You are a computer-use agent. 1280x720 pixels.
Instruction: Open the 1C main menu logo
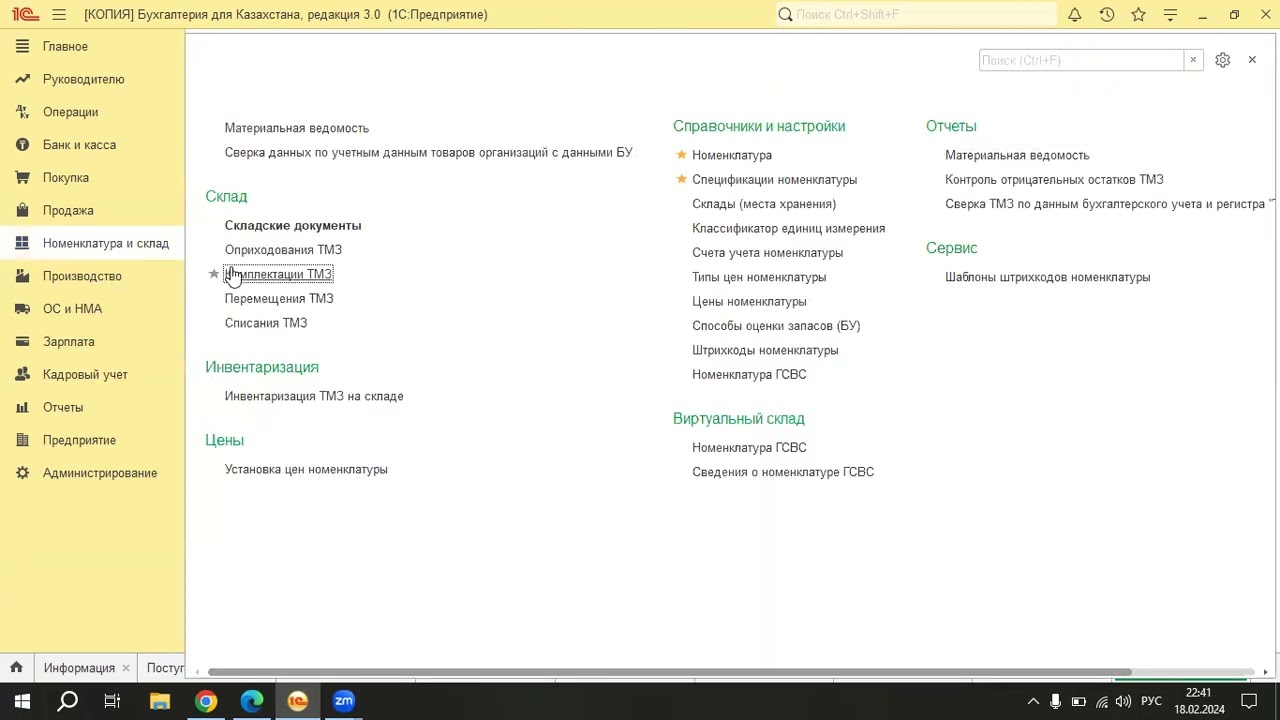pyautogui.click(x=25, y=15)
